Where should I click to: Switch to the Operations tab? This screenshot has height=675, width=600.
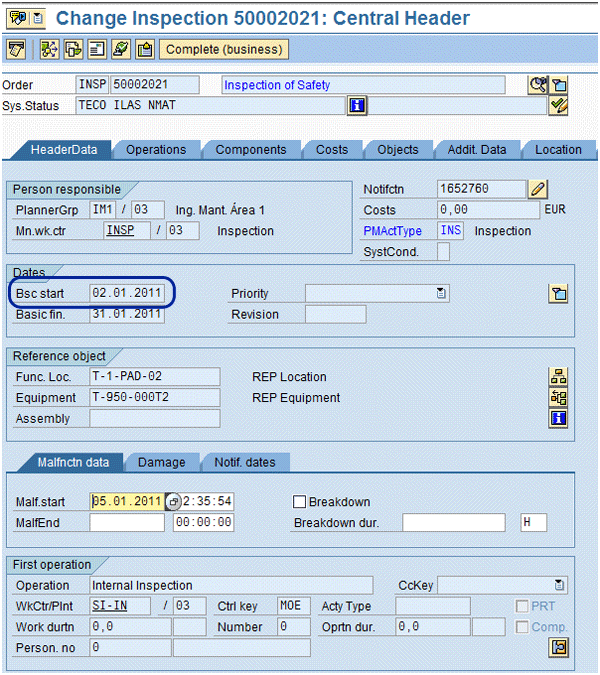point(155,150)
